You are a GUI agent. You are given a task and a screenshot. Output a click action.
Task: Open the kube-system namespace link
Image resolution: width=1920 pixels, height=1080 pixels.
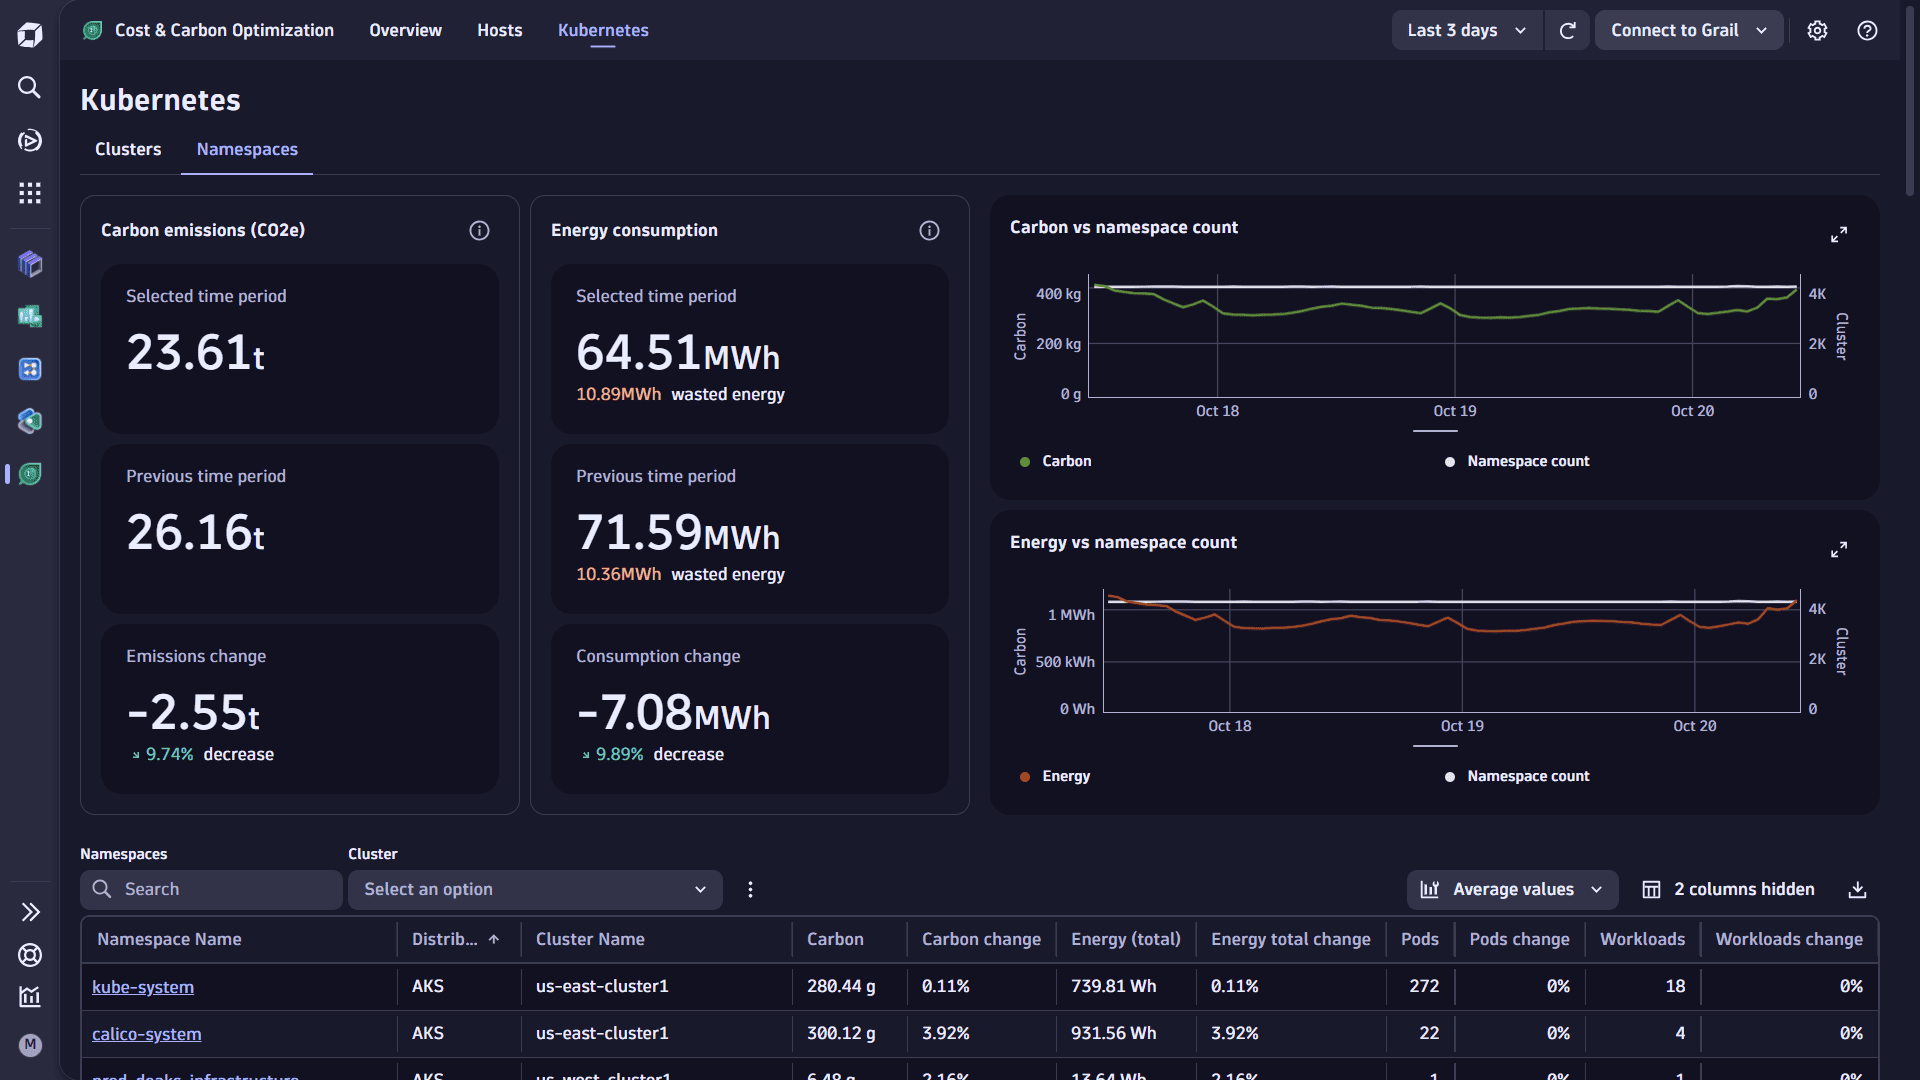[143, 987]
